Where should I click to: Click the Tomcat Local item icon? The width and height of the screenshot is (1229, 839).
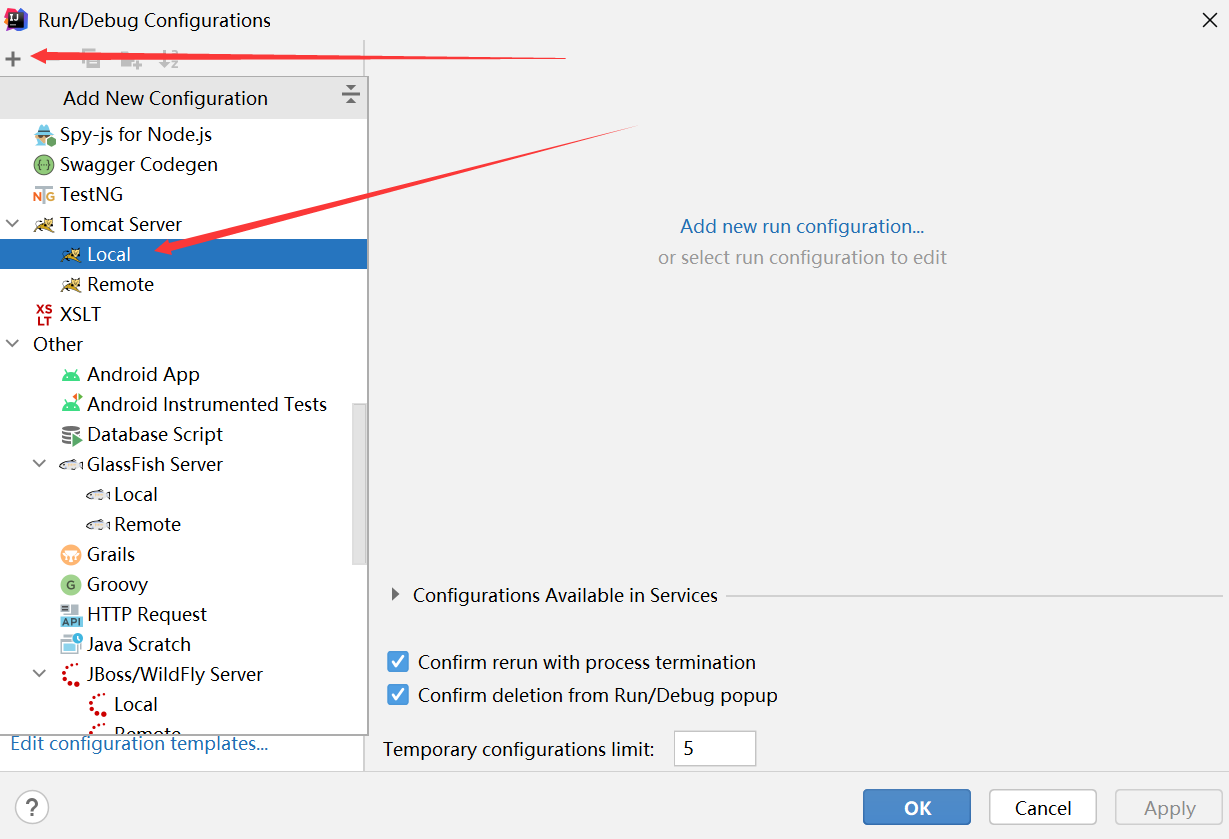pyautogui.click(x=71, y=254)
